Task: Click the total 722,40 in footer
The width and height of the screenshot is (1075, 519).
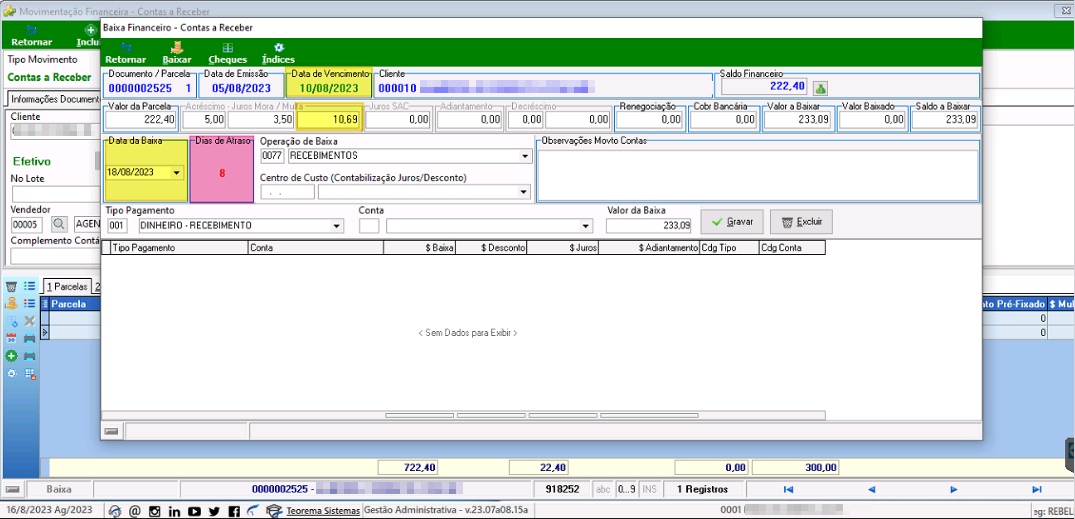Action: coord(408,468)
